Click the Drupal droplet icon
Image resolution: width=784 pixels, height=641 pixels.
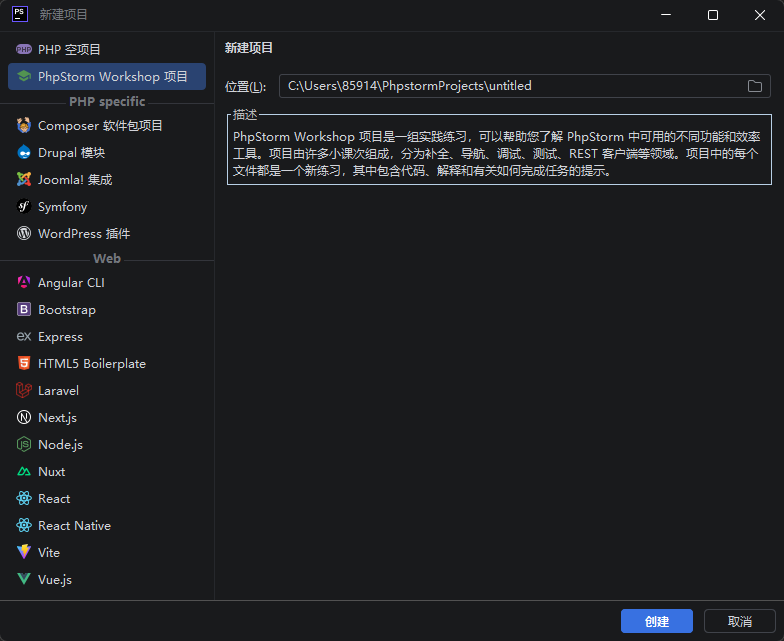point(24,152)
